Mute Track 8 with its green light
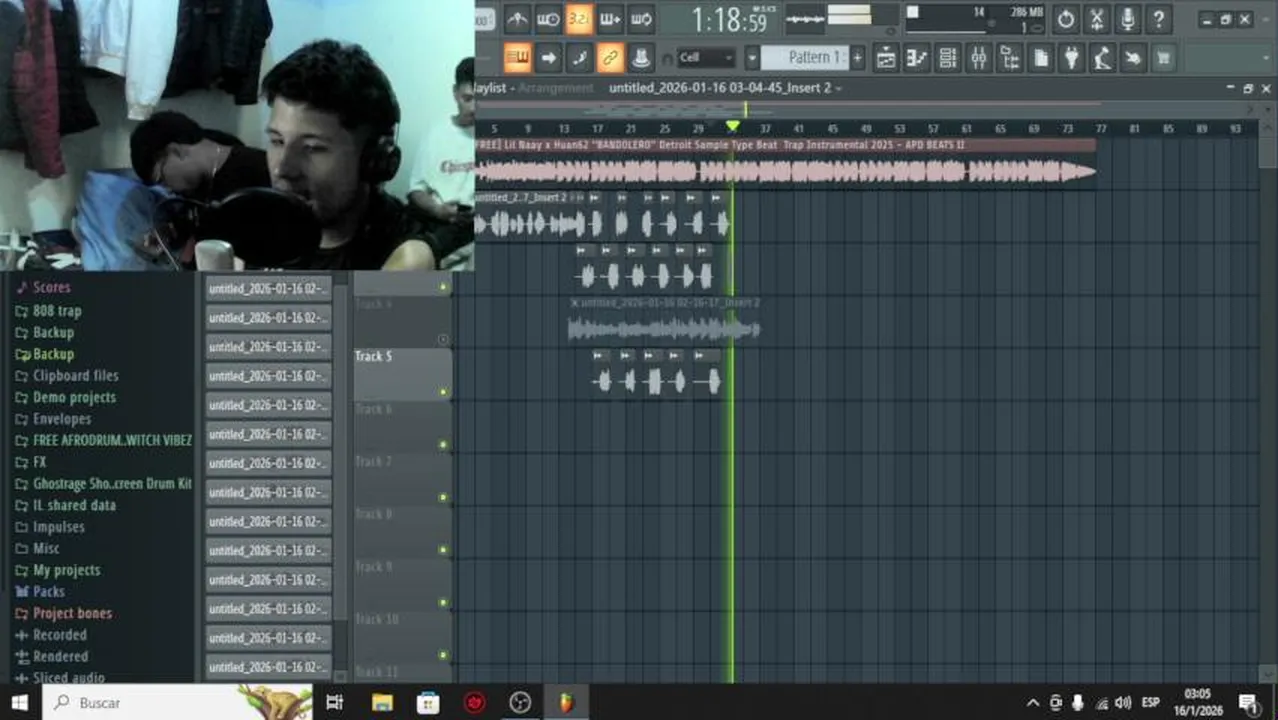Image resolution: width=1278 pixels, height=720 pixels. click(443, 549)
